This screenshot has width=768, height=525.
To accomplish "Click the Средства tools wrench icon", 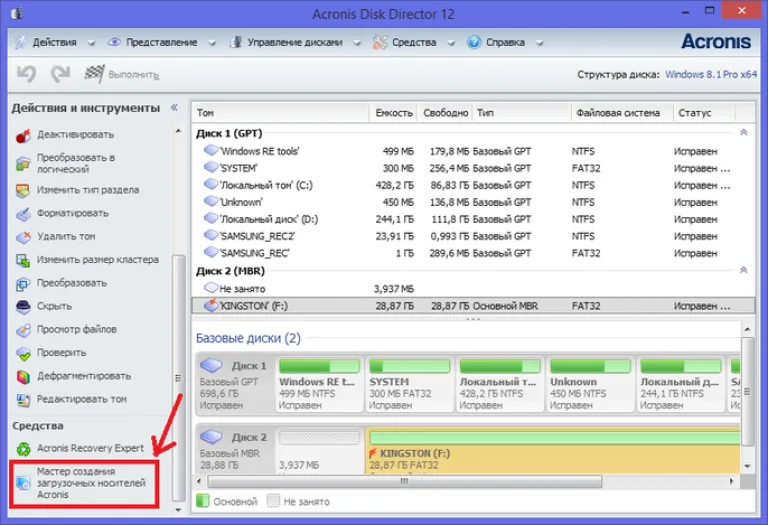I will point(380,42).
